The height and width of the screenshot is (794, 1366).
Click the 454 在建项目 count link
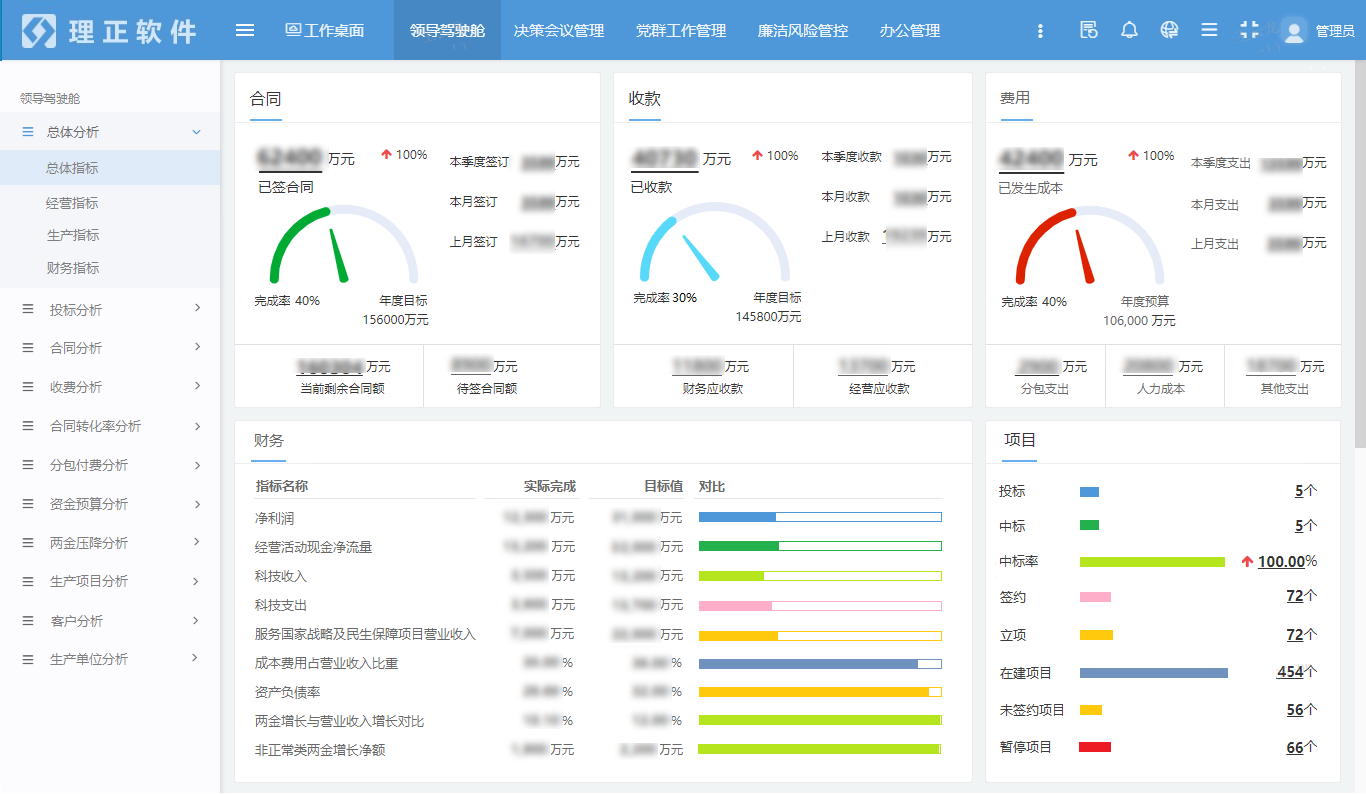(x=1289, y=673)
